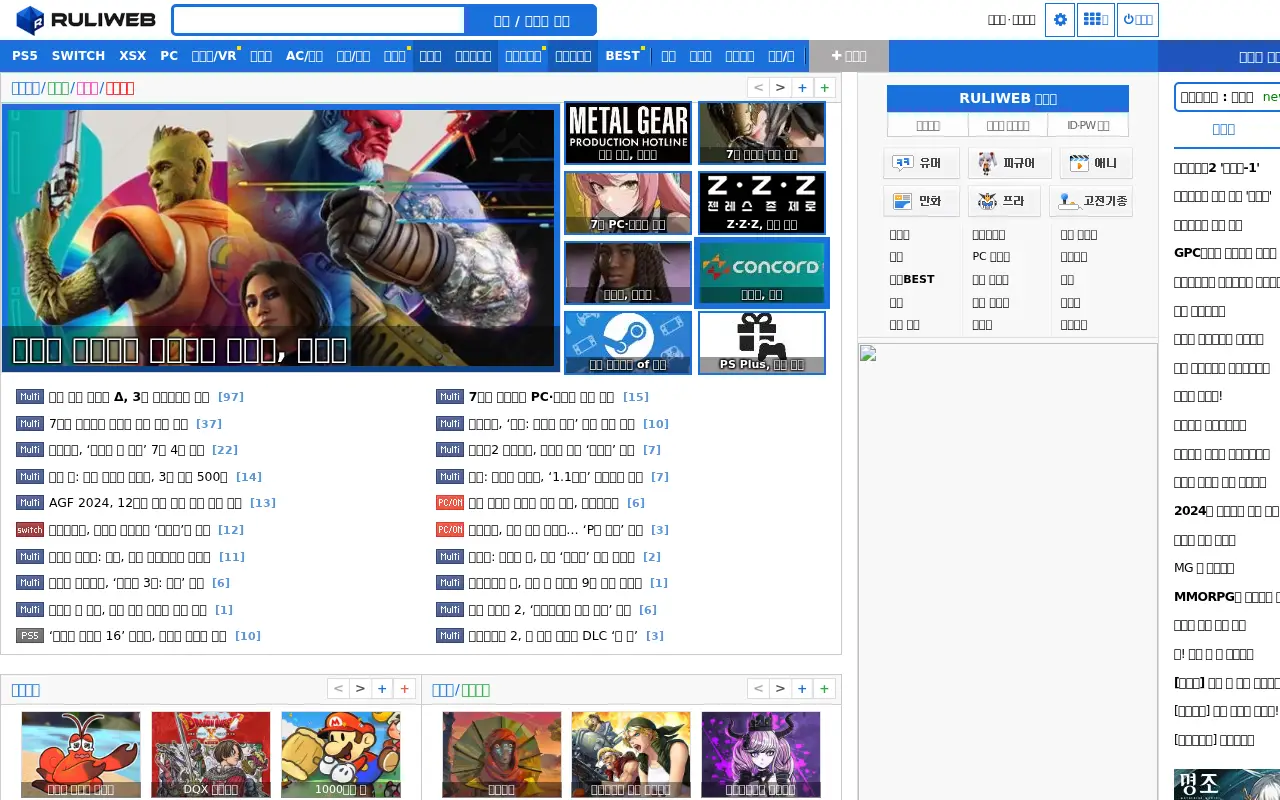Open the 고전기종 board with the joystick icon

click(1090, 201)
